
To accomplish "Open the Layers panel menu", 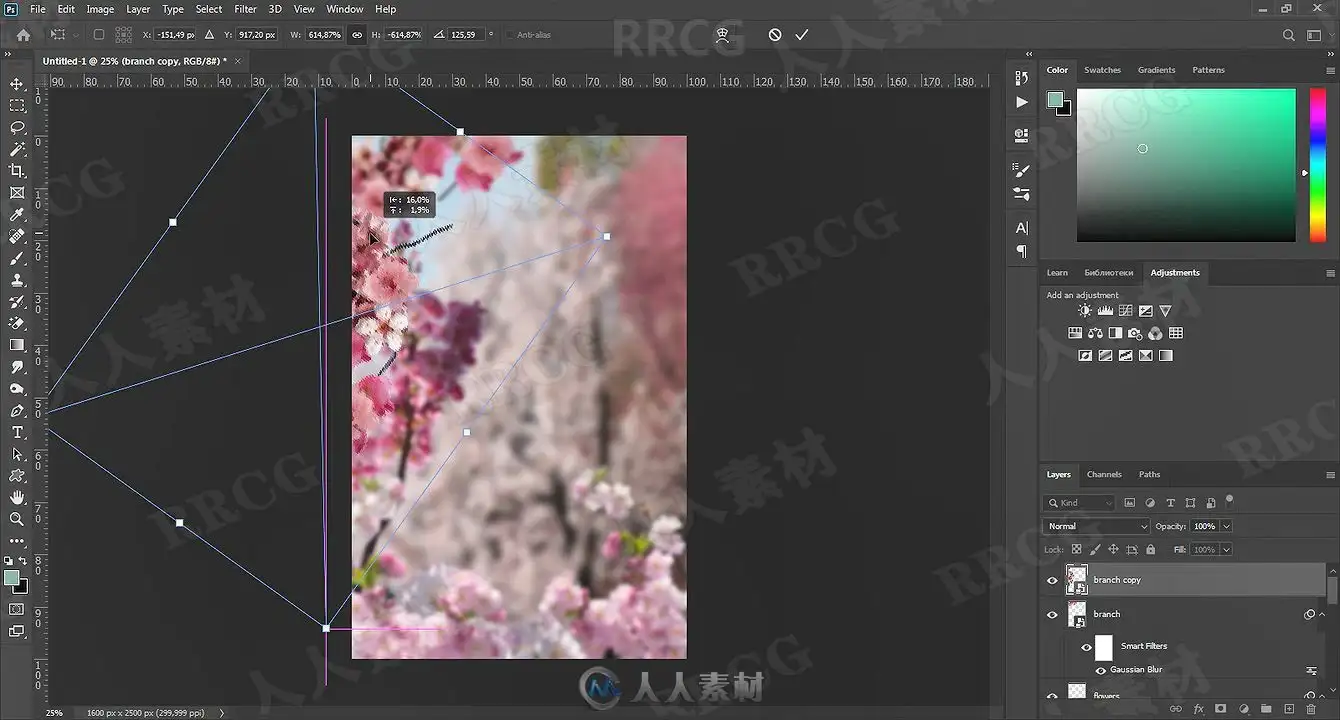I will (1330, 475).
